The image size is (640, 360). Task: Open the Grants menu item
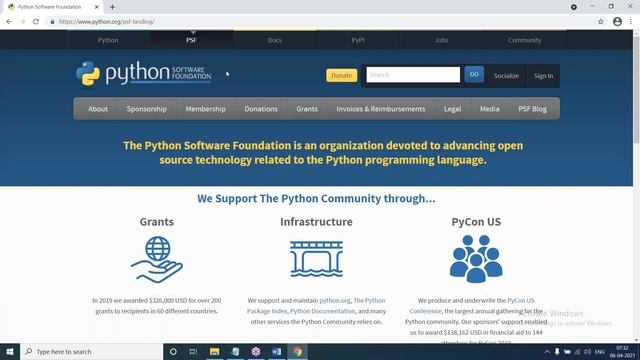[x=307, y=109]
